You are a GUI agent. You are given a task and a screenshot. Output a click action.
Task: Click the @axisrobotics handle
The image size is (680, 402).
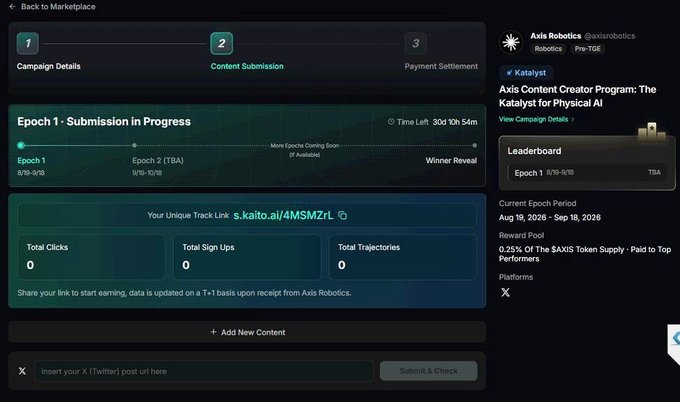coord(610,36)
